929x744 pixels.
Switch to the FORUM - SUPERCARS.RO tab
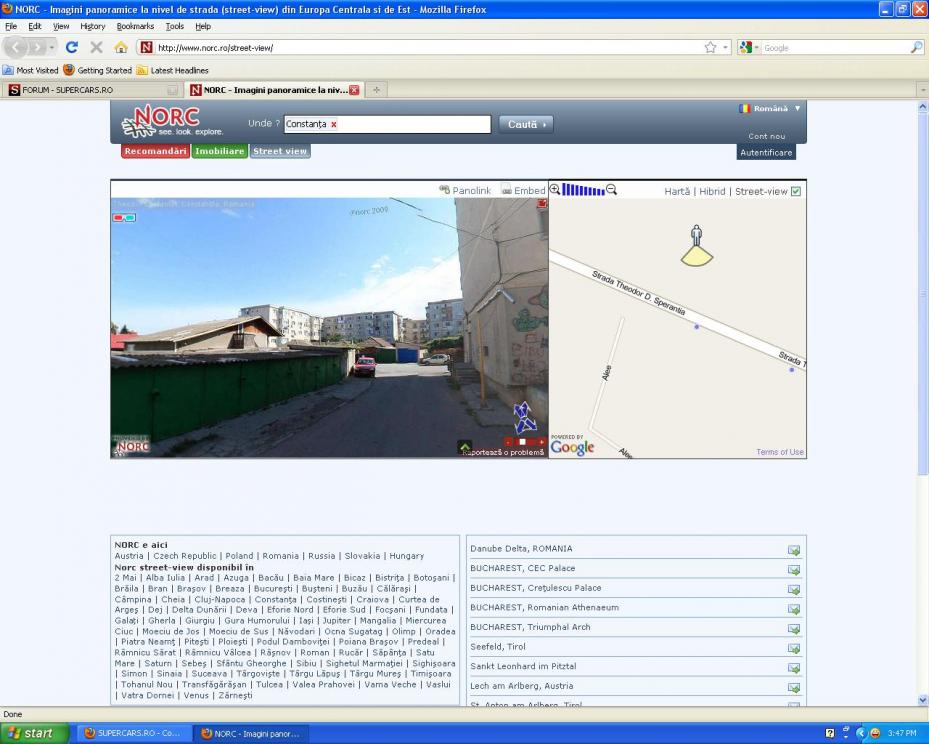point(85,90)
